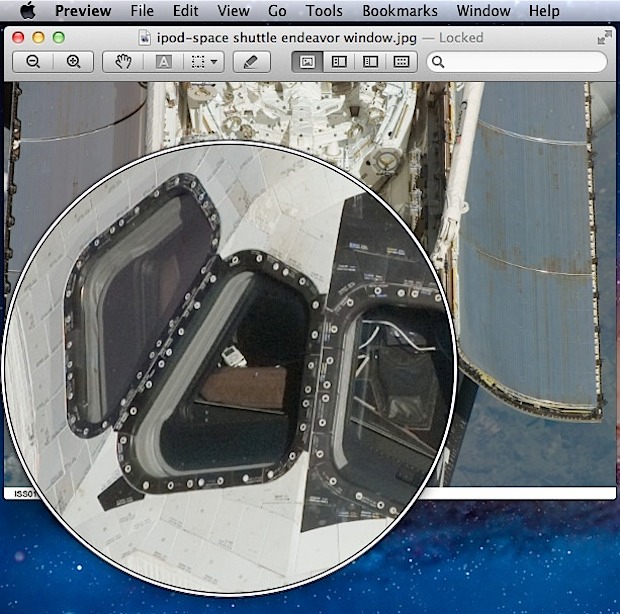Select the Text selection tool

click(163, 62)
